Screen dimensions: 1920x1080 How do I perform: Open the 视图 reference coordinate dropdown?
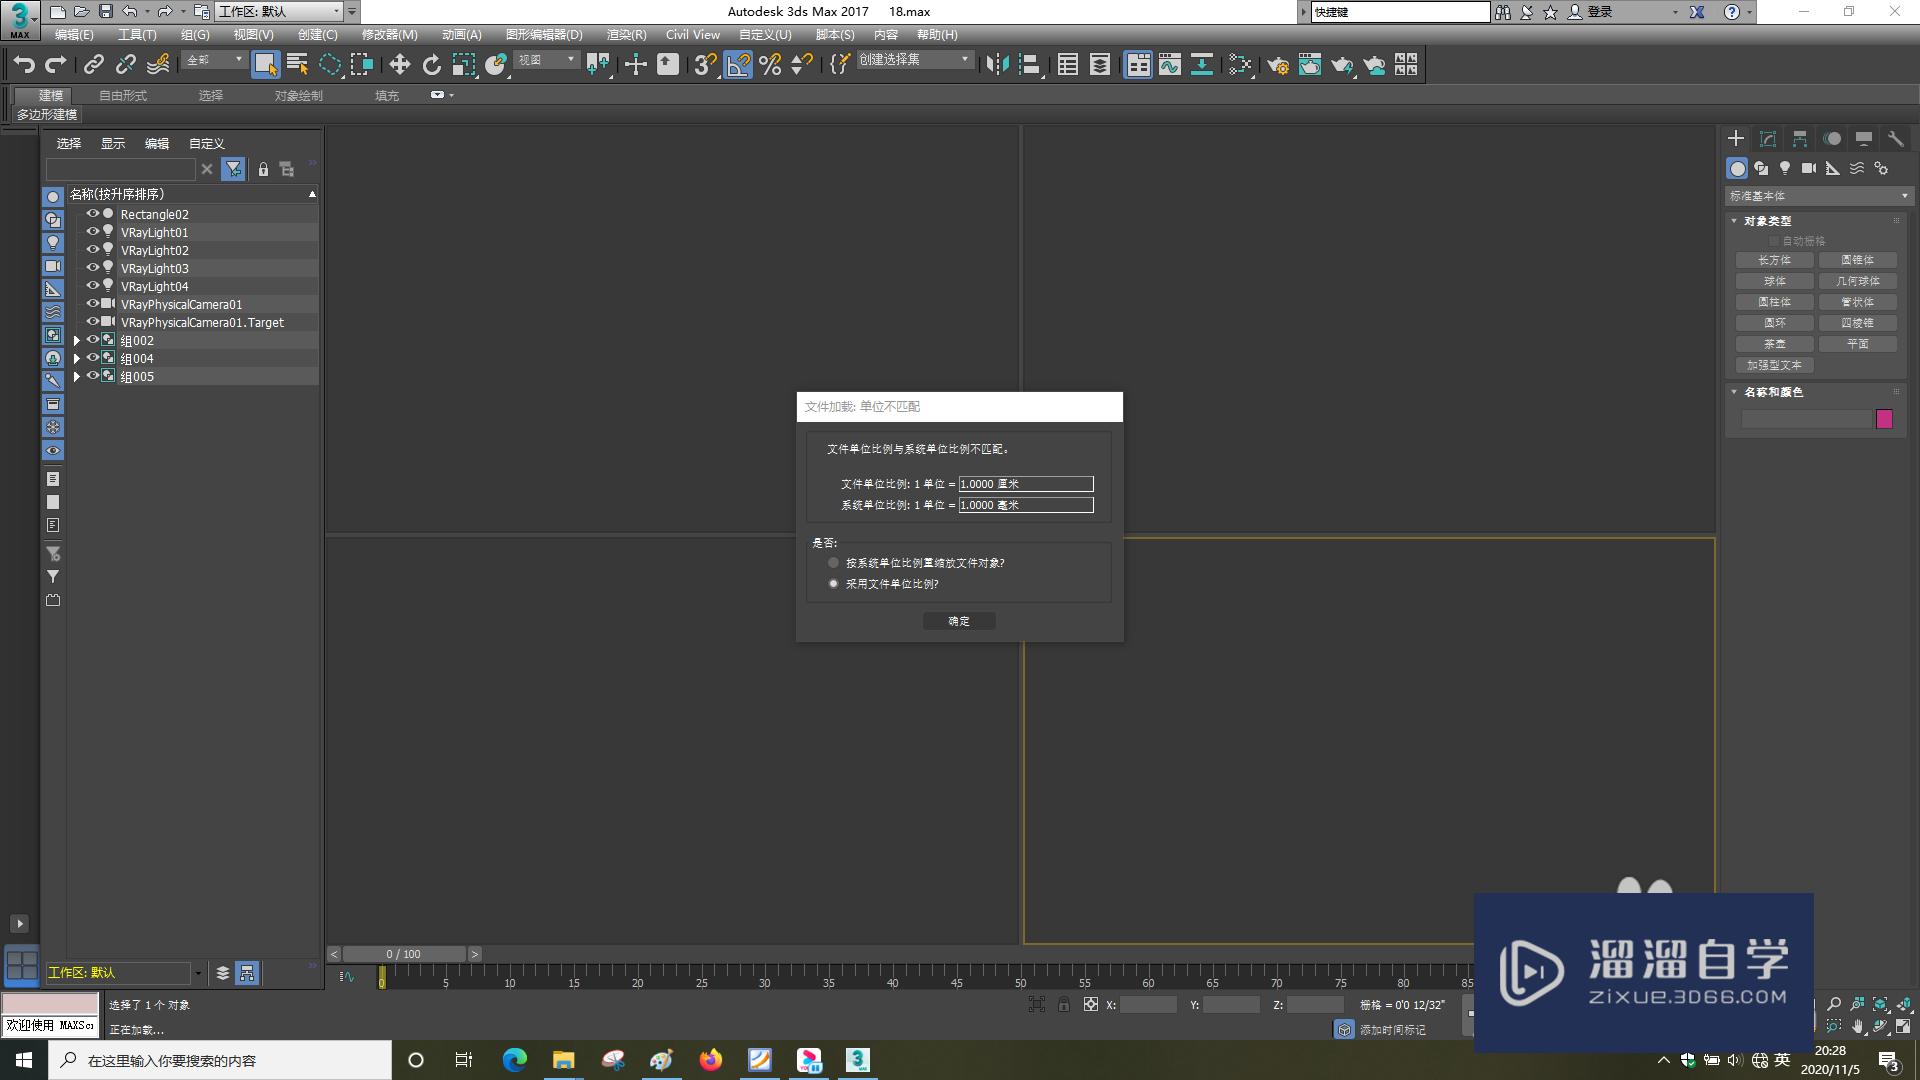pyautogui.click(x=546, y=61)
